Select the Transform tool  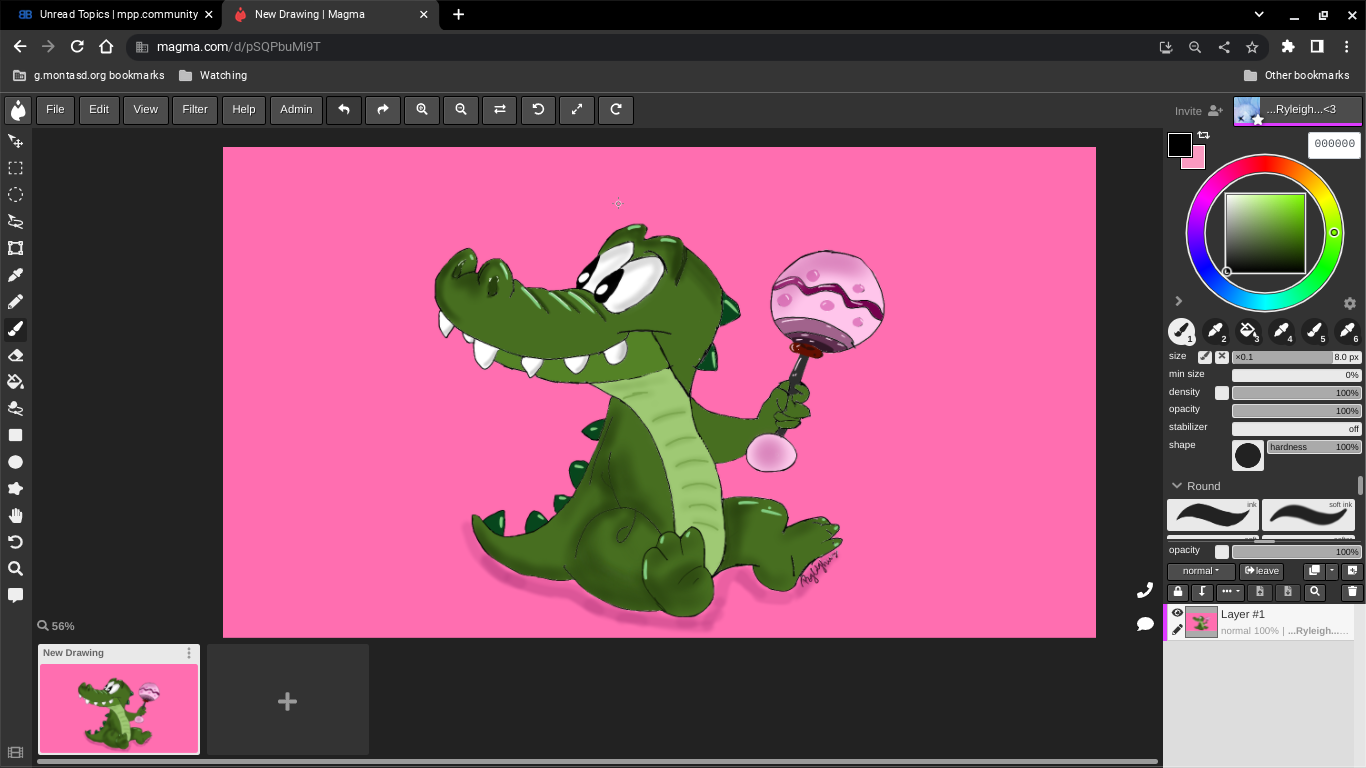point(15,248)
